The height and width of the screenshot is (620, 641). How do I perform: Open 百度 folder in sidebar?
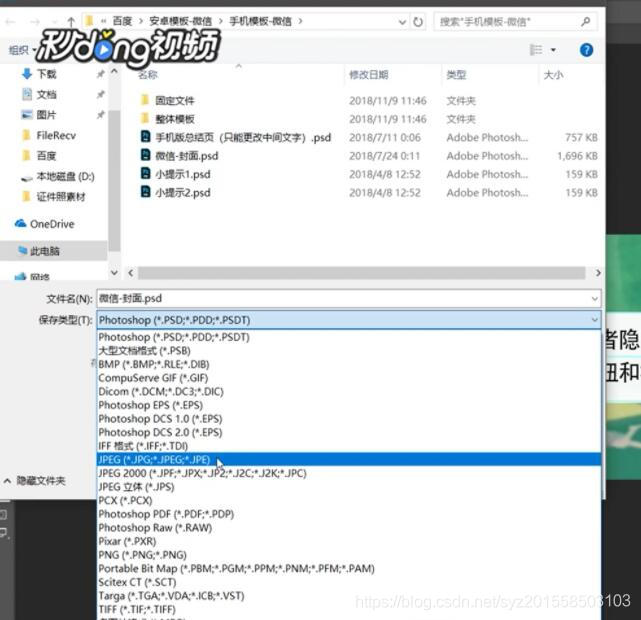tap(46, 156)
